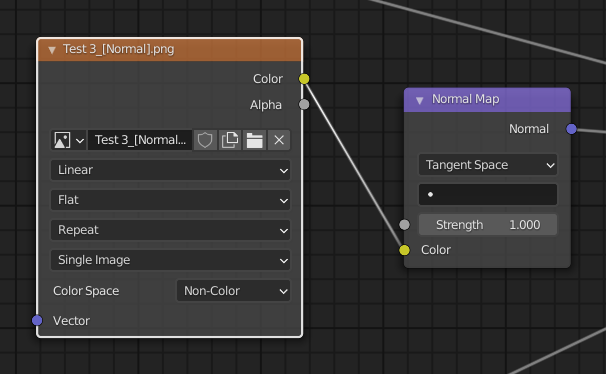Viewport: 606px width, 374px height.
Task: Toggle fake user shield icon
Action: [205, 140]
